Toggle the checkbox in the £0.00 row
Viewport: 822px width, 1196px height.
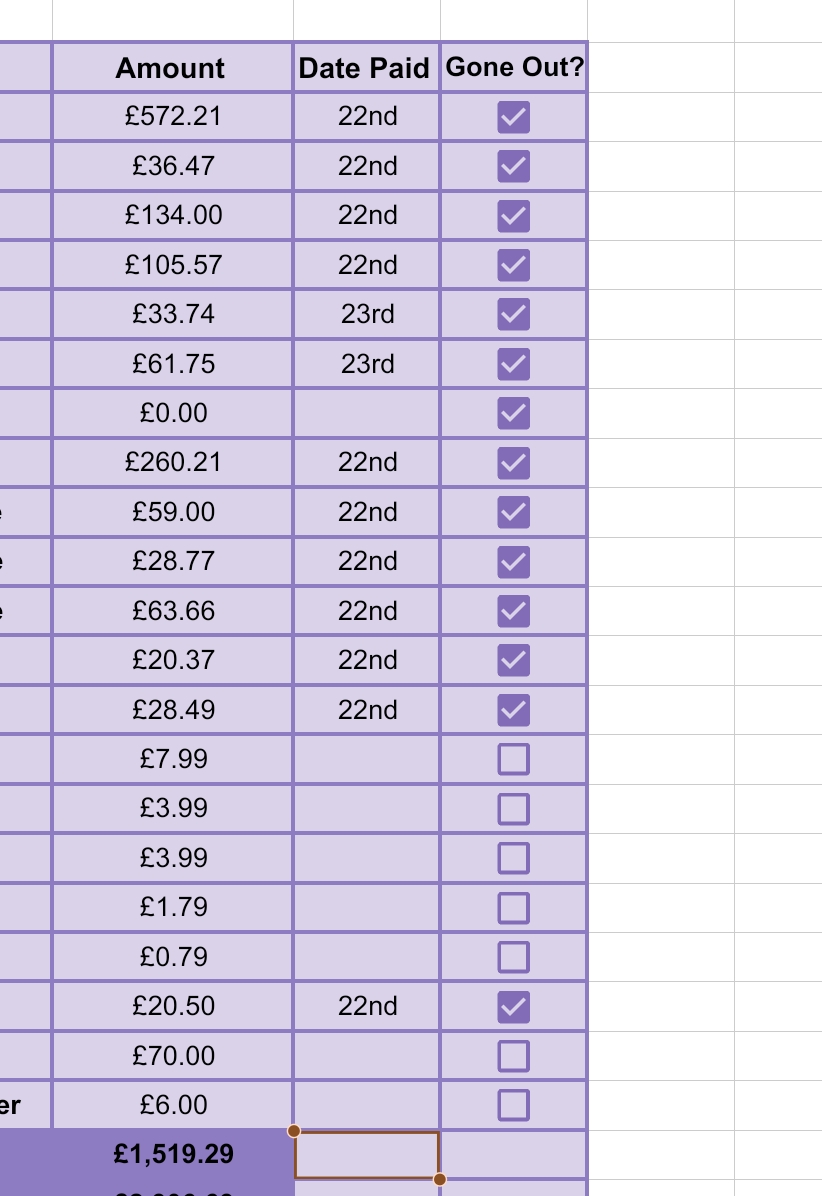tap(513, 413)
